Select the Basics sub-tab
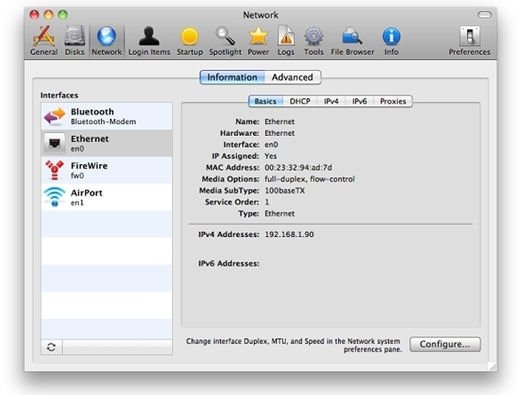 (x=266, y=101)
